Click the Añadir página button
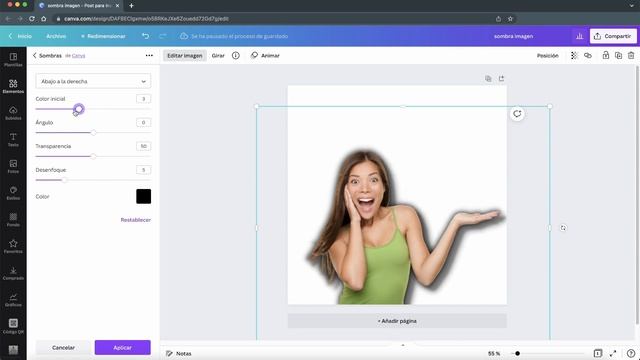The height and width of the screenshot is (360, 640). tap(397, 321)
